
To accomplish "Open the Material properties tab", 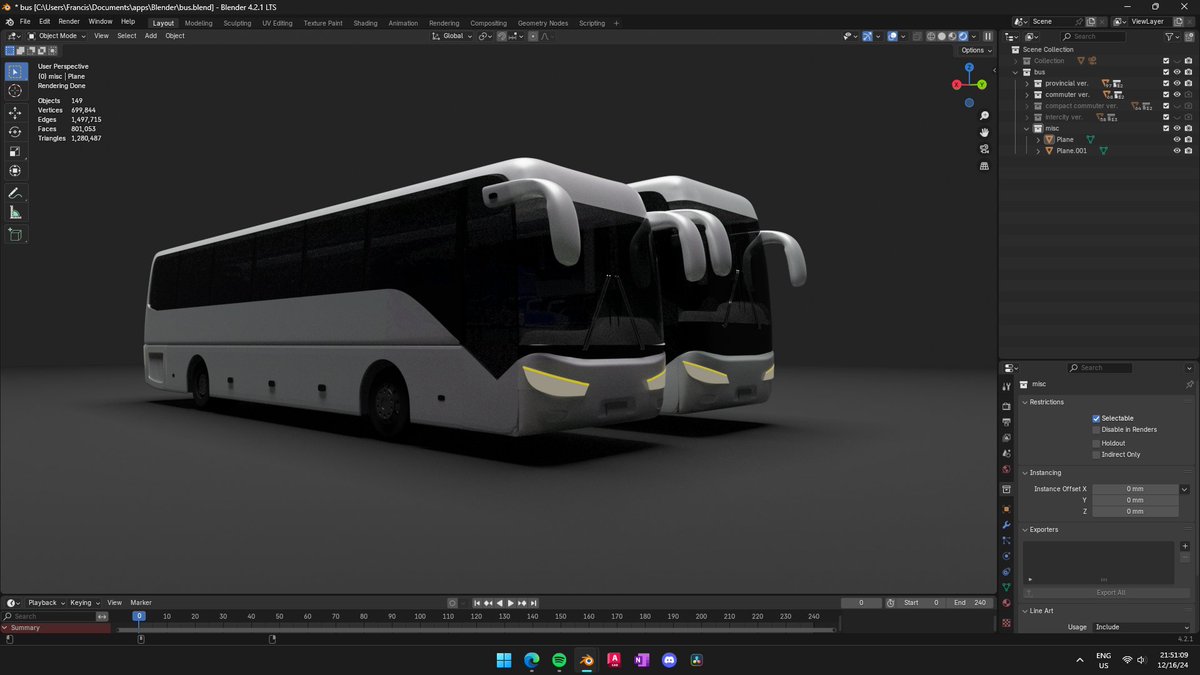I will point(1006,603).
